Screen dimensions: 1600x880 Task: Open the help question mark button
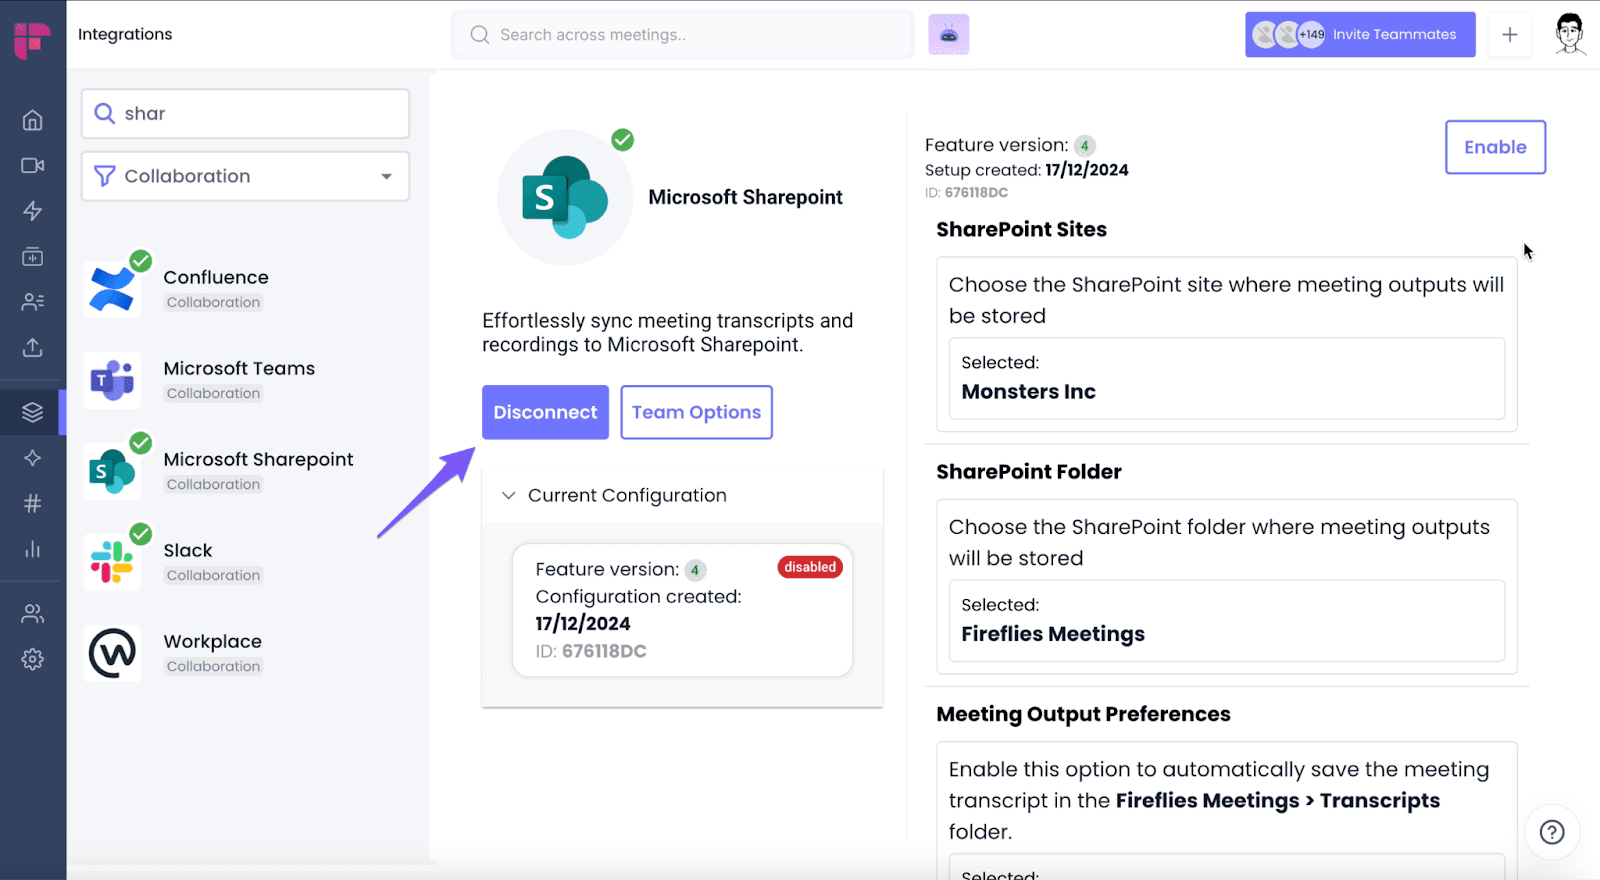tap(1552, 832)
